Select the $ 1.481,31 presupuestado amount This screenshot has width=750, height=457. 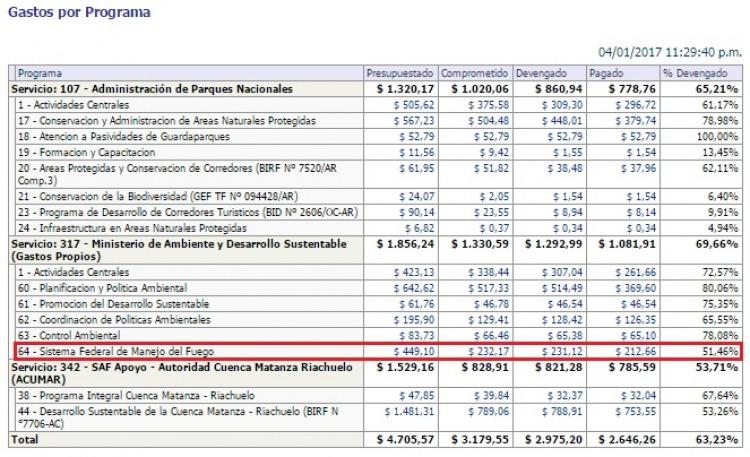(x=409, y=412)
